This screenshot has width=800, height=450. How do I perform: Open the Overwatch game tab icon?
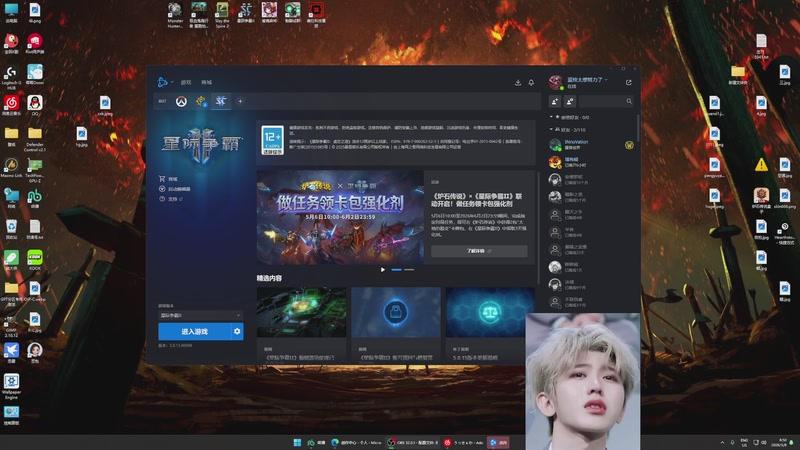(x=181, y=102)
